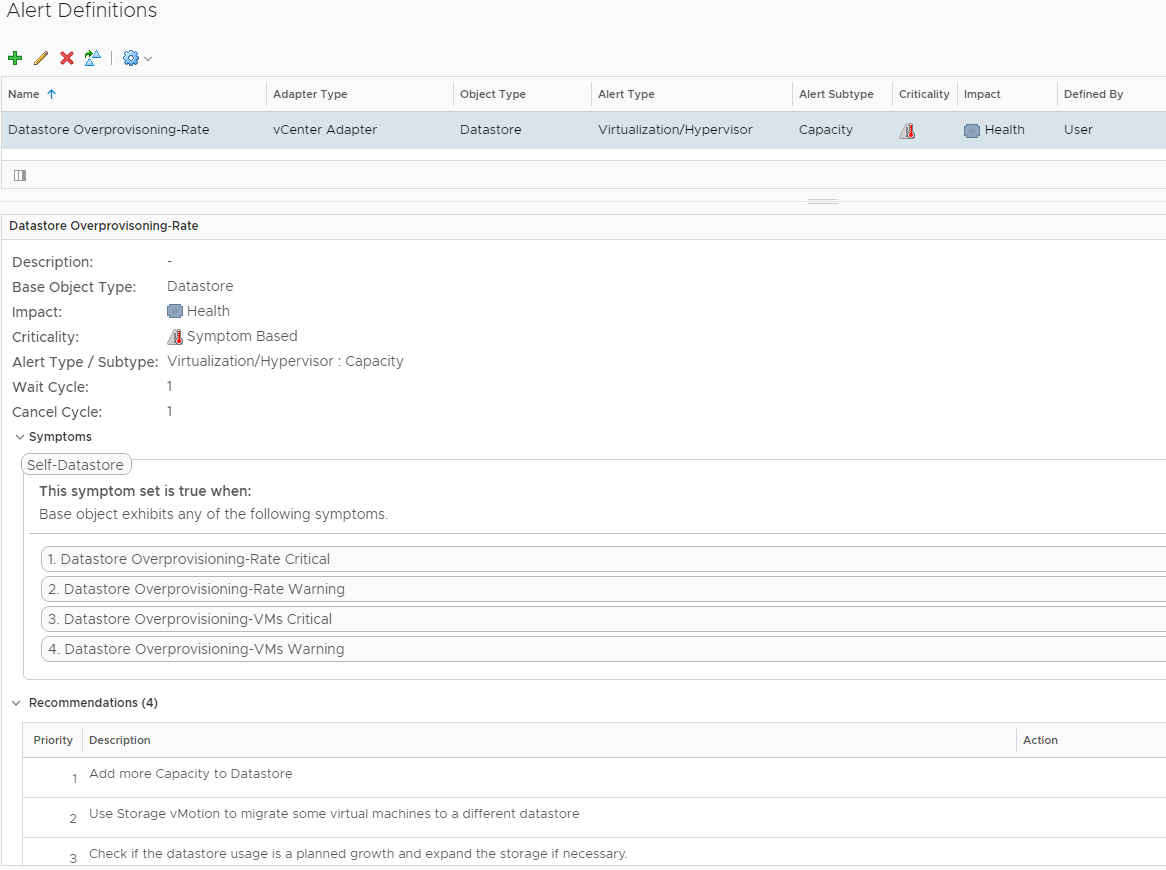The image size is (1166, 870).
Task: Select the Add more Capacity recommendation row
Action: click(x=190, y=774)
